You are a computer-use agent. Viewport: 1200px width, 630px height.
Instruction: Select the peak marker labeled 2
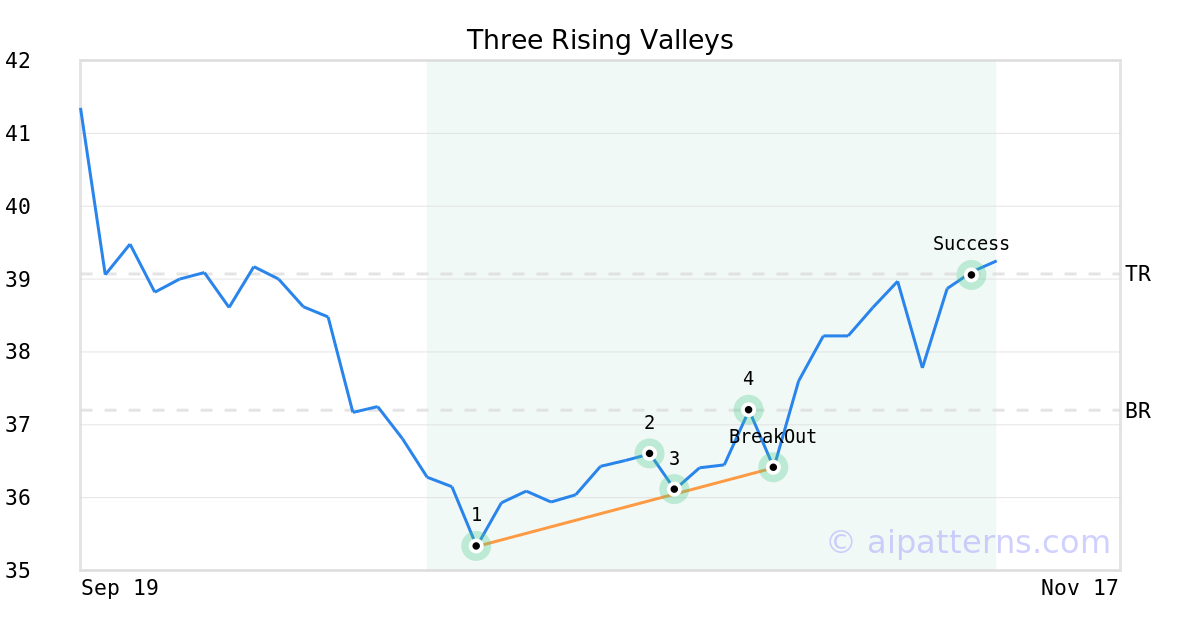pyautogui.click(x=649, y=453)
